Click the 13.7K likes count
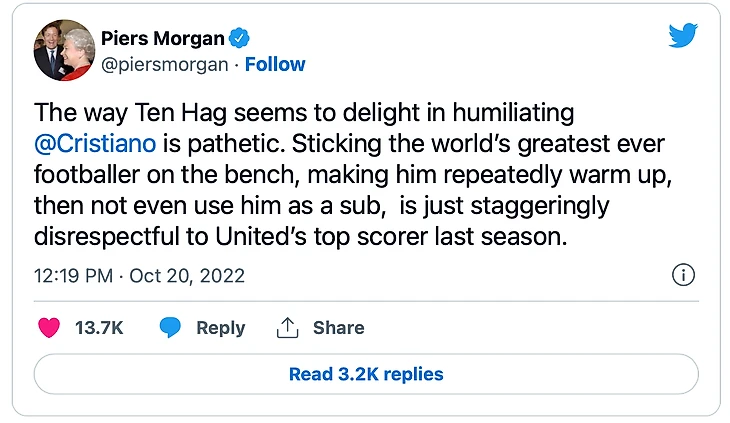Image resolution: width=730 pixels, height=423 pixels. point(99,328)
